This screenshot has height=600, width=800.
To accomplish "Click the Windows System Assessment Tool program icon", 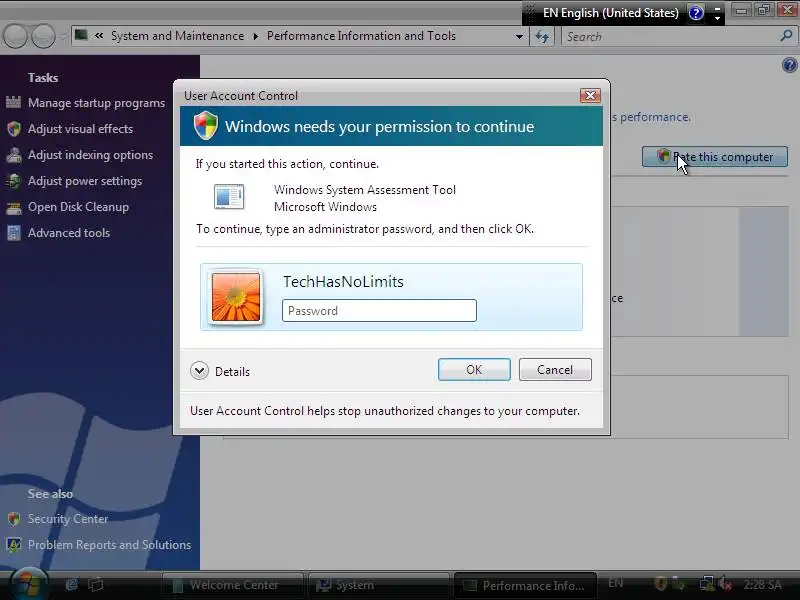I will 229,197.
